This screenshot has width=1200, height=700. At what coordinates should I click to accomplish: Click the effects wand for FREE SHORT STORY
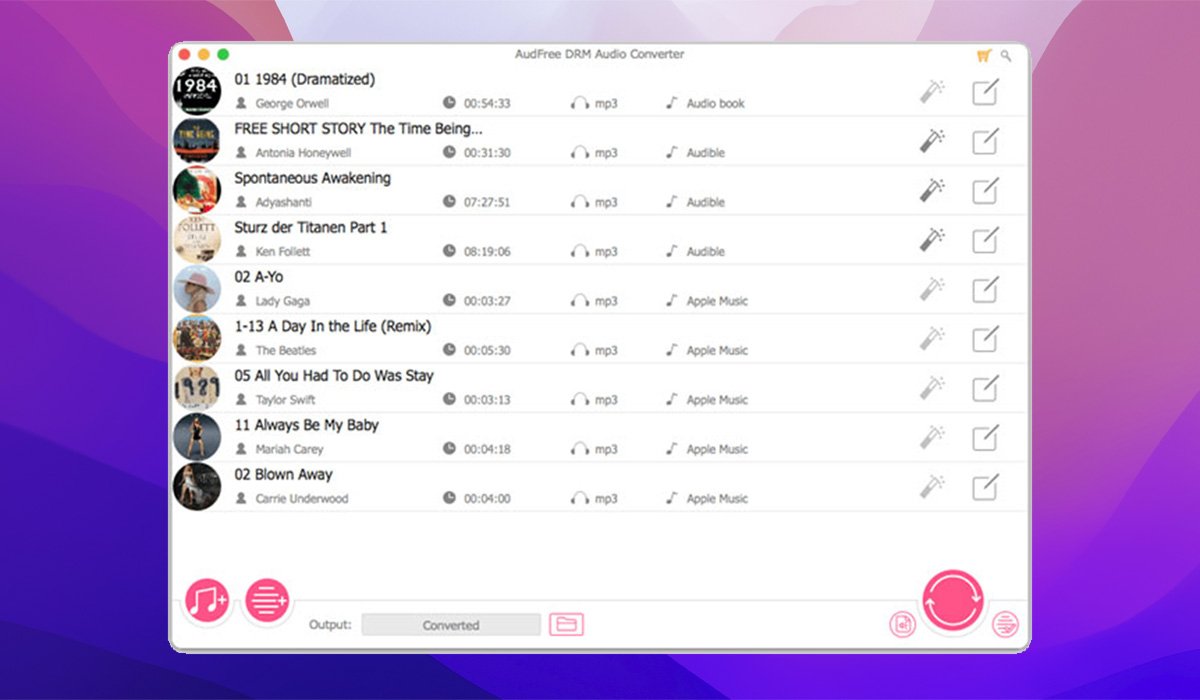[x=932, y=141]
